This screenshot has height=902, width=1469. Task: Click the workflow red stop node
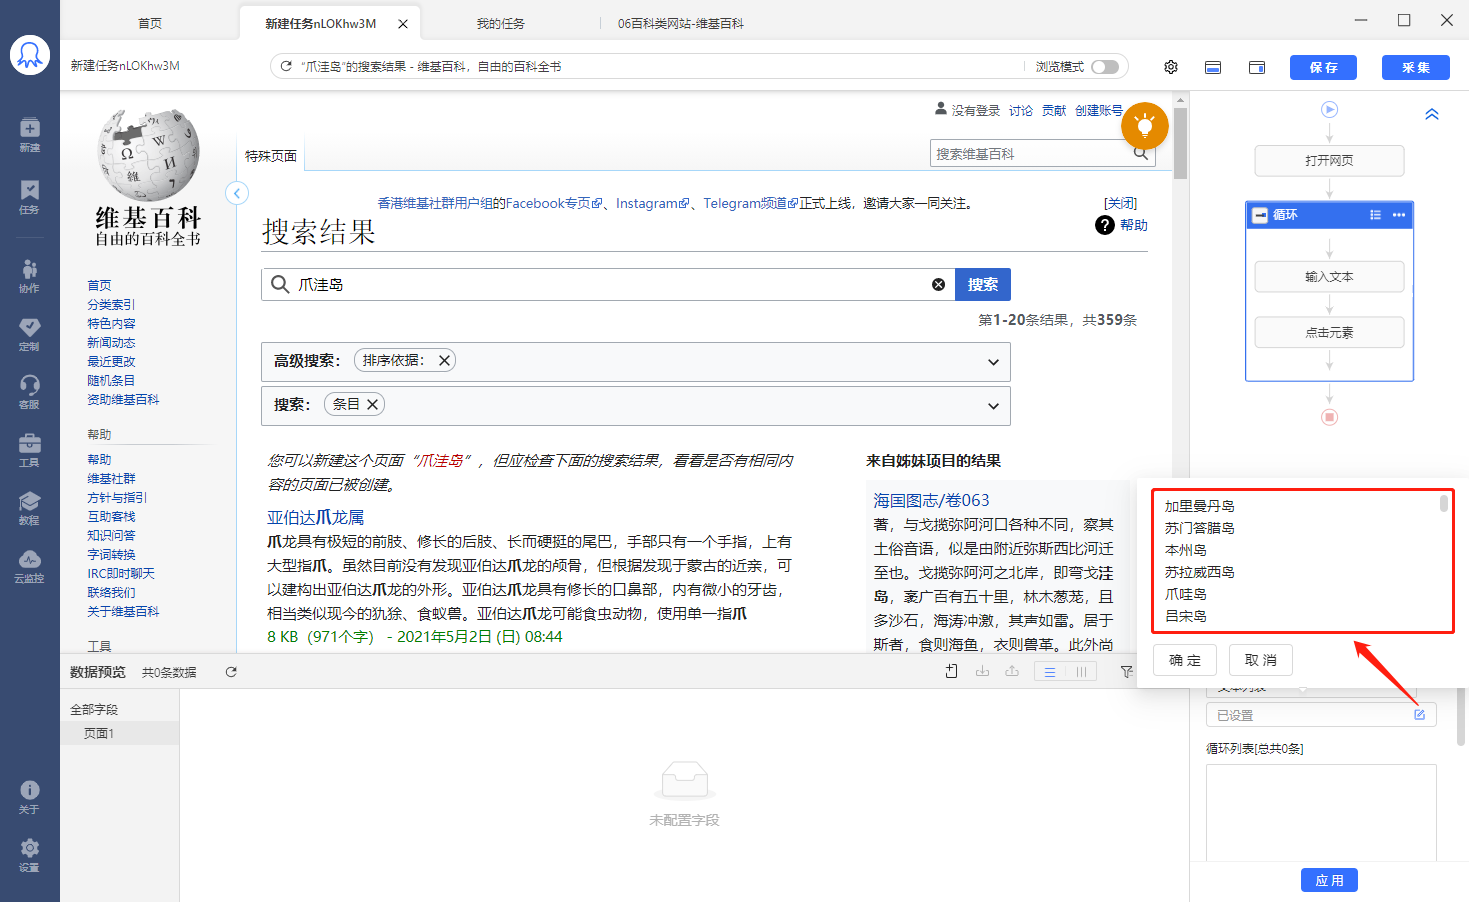[x=1329, y=417]
